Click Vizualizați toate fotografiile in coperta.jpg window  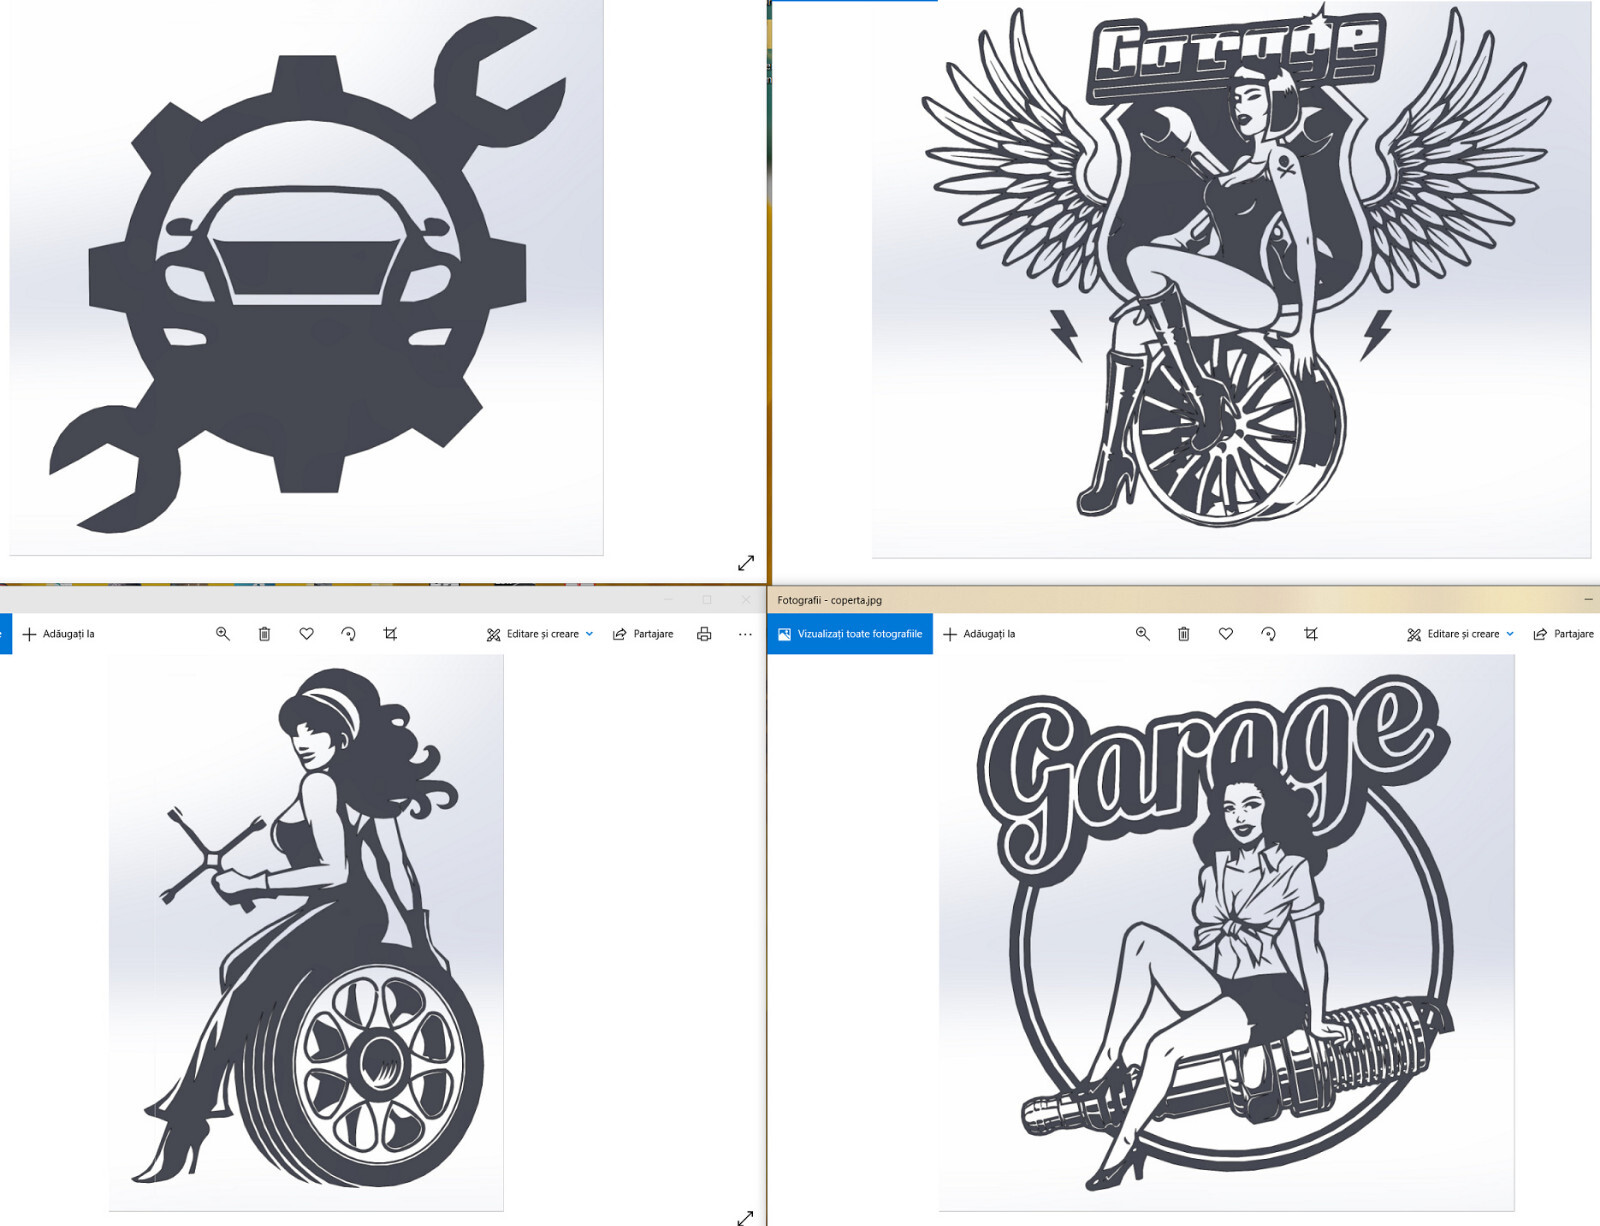tap(850, 634)
